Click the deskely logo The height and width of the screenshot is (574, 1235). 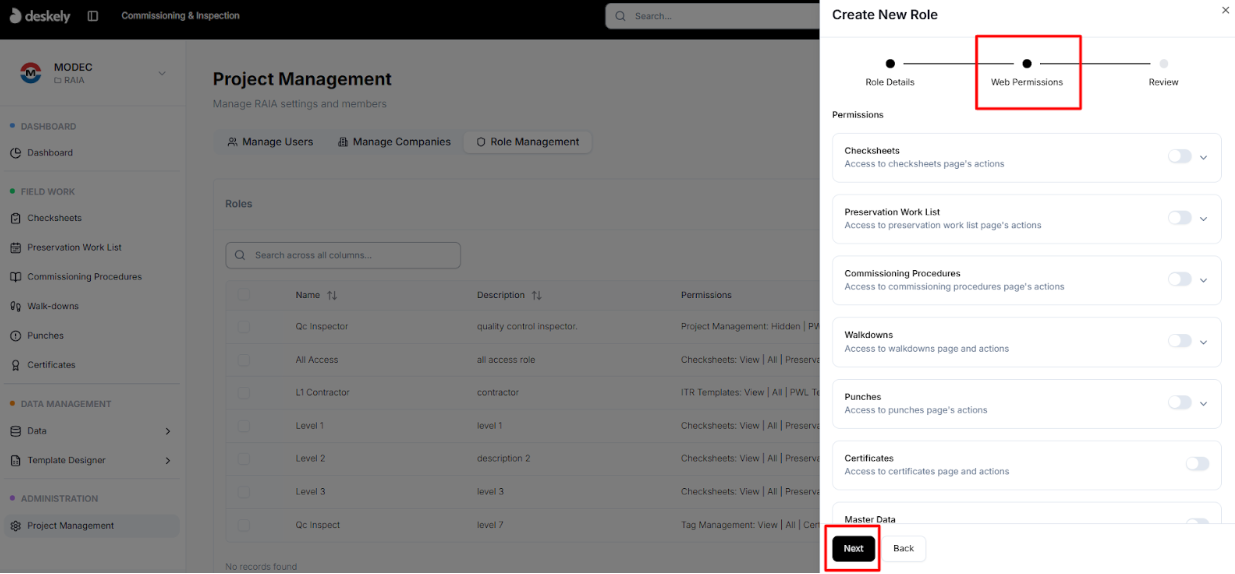coord(38,16)
